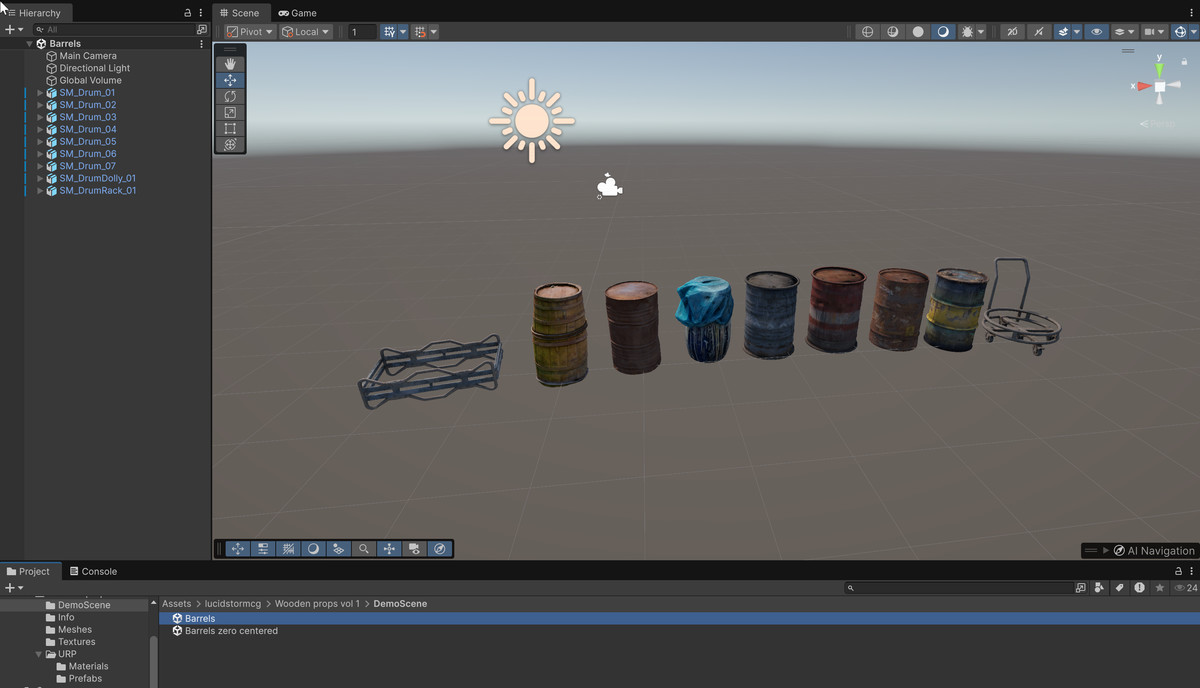Open the Textures folder in Project tree

(77, 642)
